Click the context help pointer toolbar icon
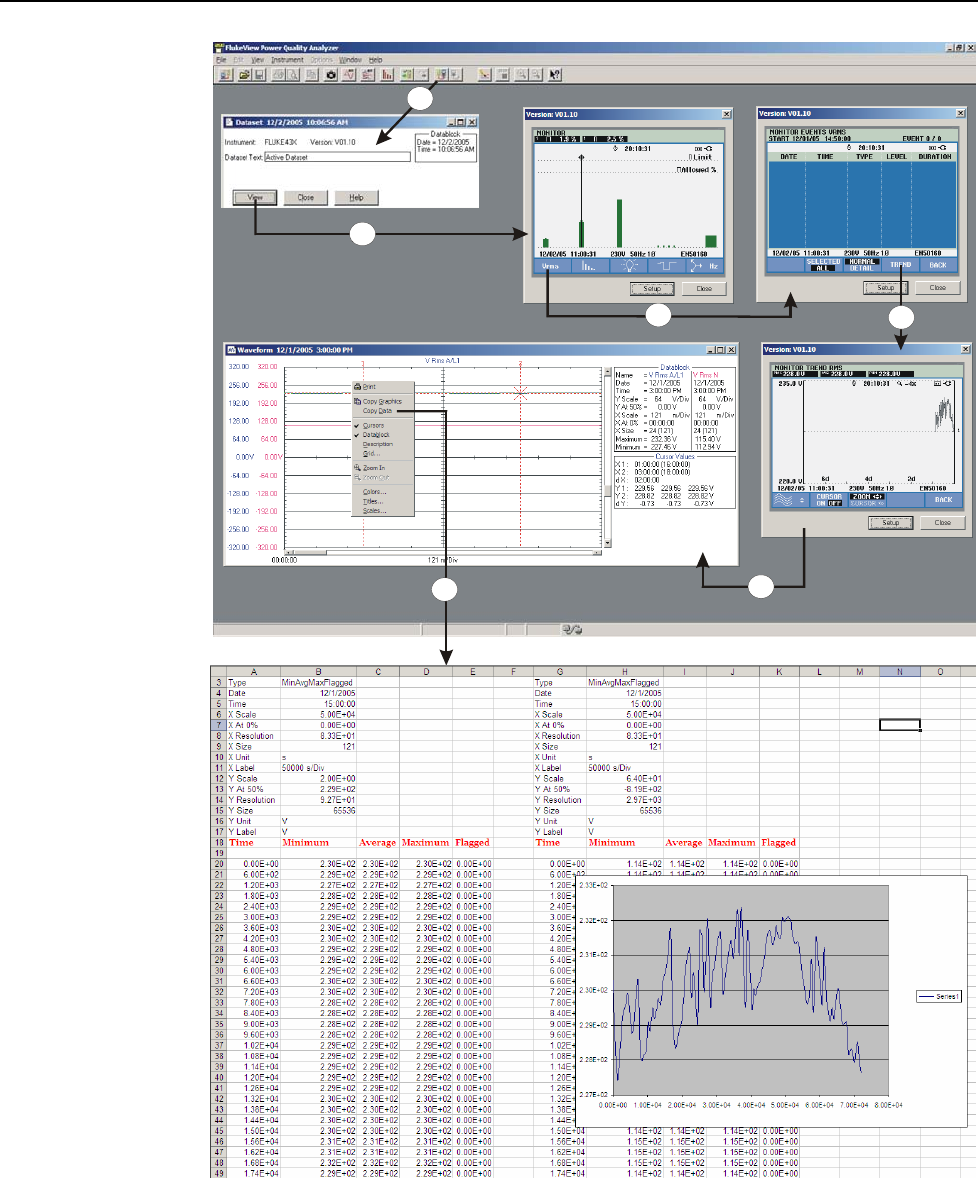The height and width of the screenshot is (1178, 978). coord(554,74)
